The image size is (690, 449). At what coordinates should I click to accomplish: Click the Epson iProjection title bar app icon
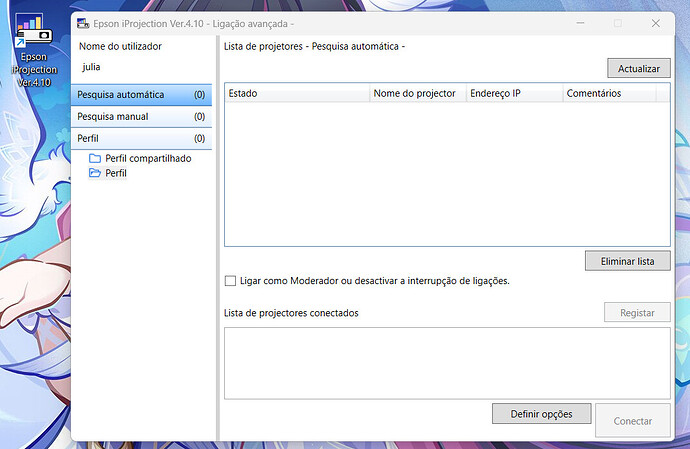click(83, 24)
